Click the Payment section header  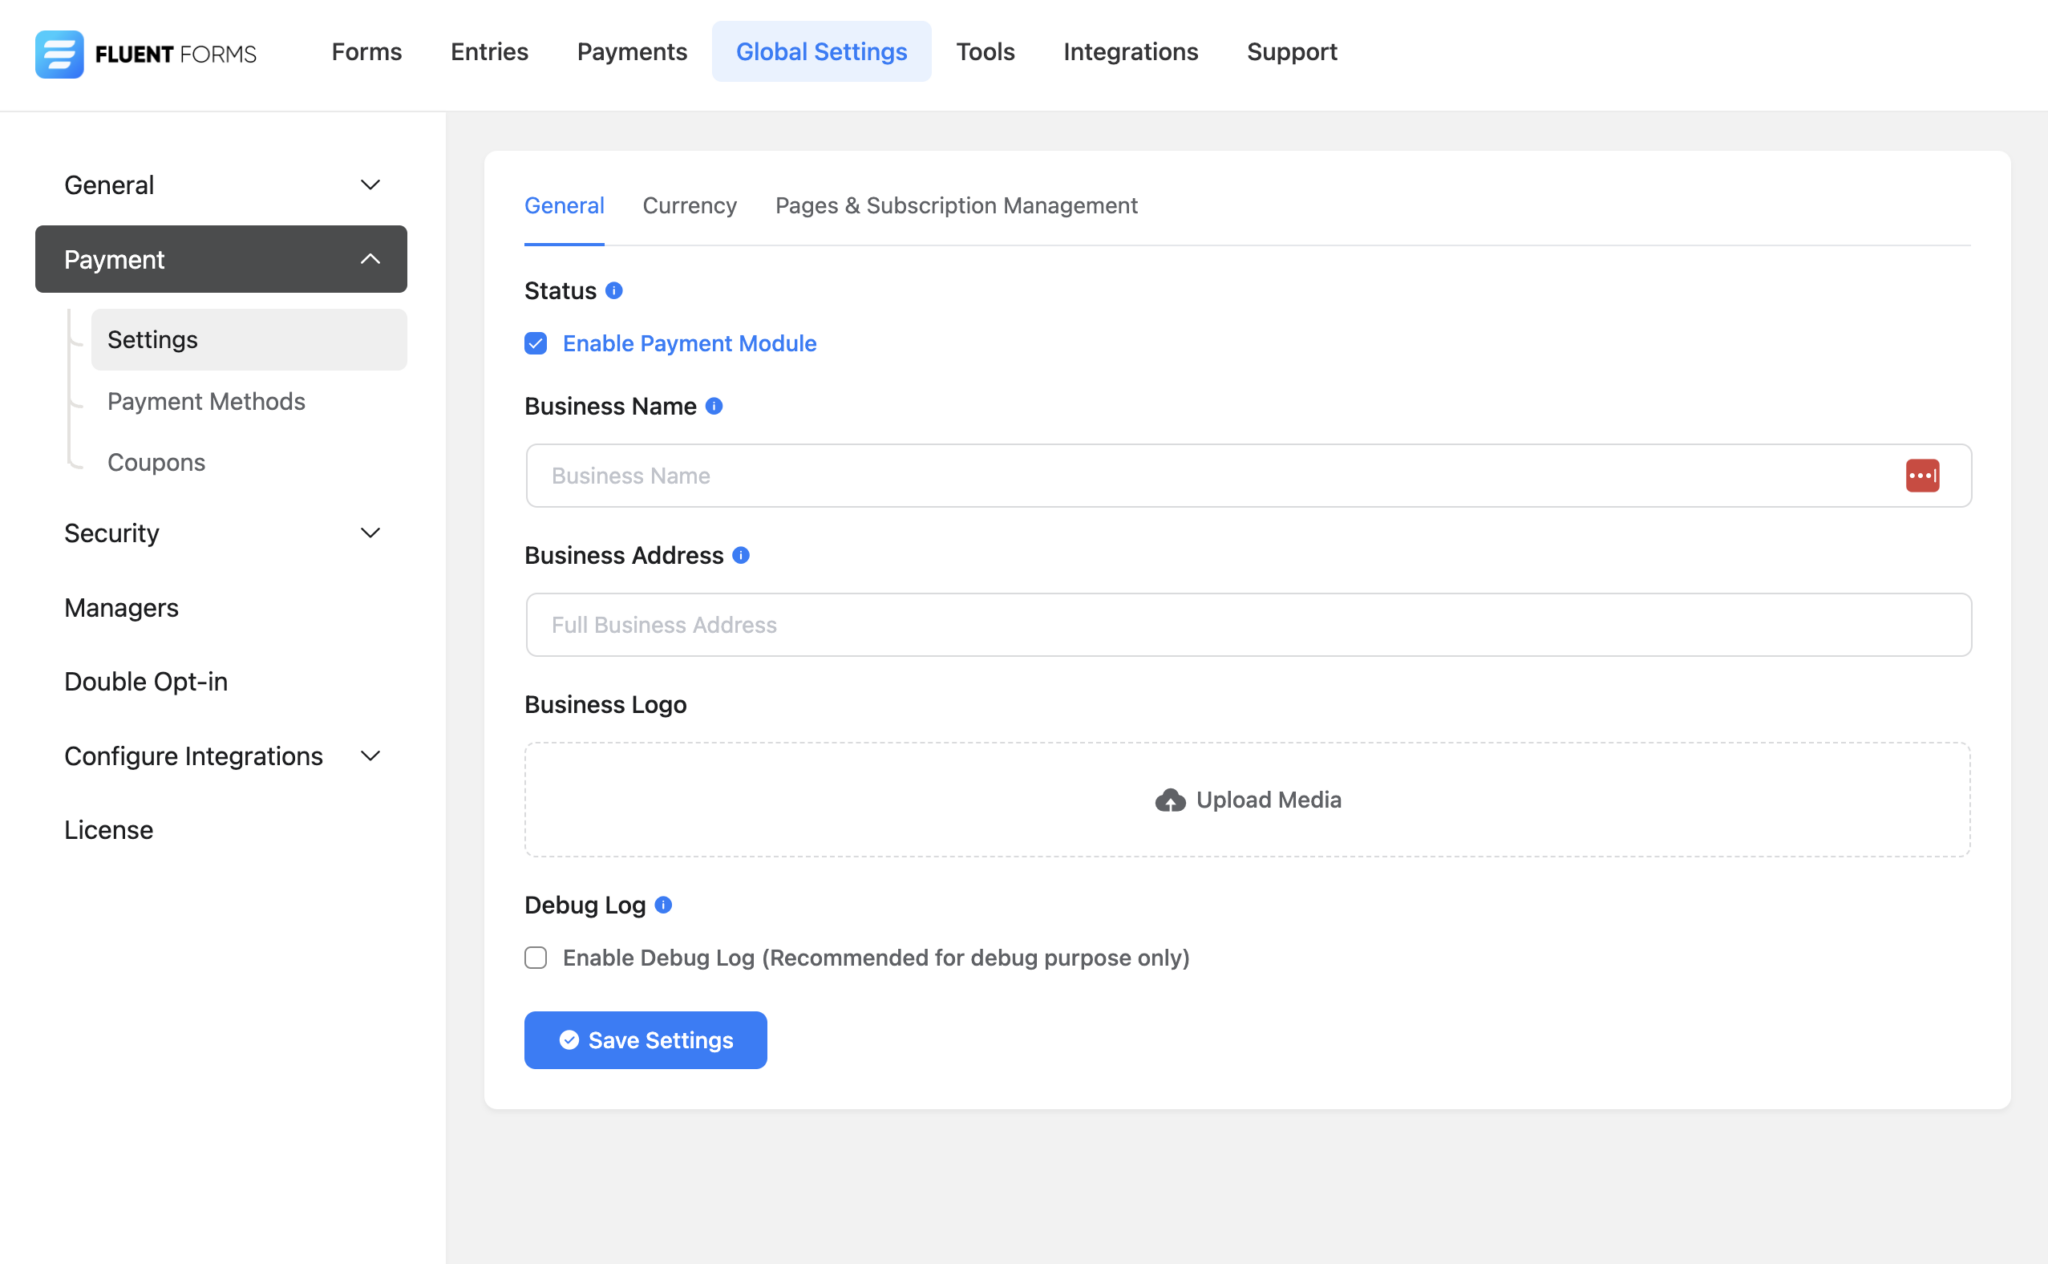(221, 259)
